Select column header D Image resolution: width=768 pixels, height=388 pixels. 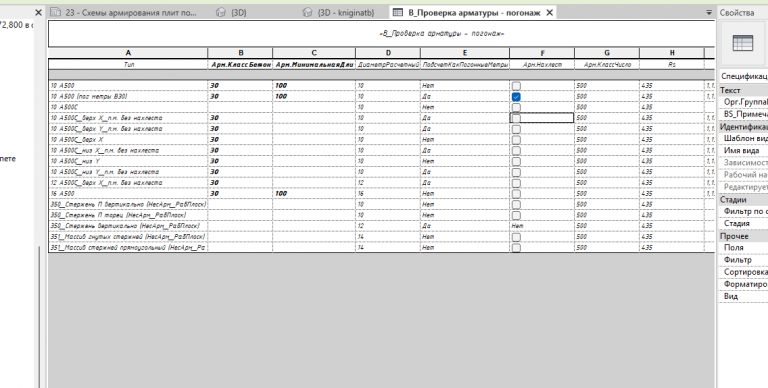tap(388, 53)
